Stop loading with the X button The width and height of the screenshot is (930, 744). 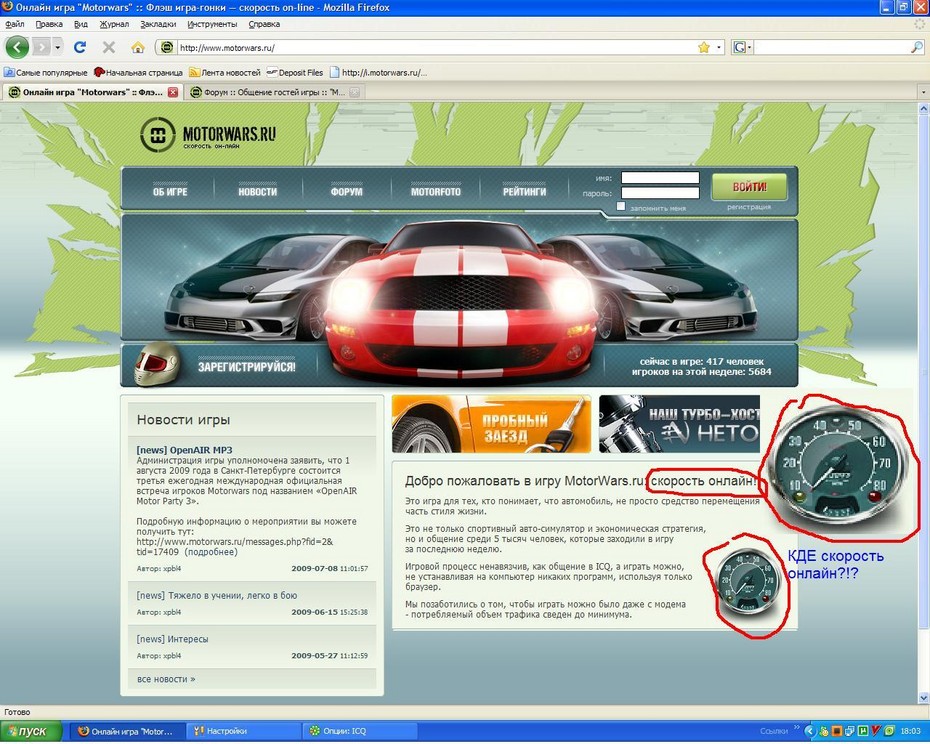109,47
